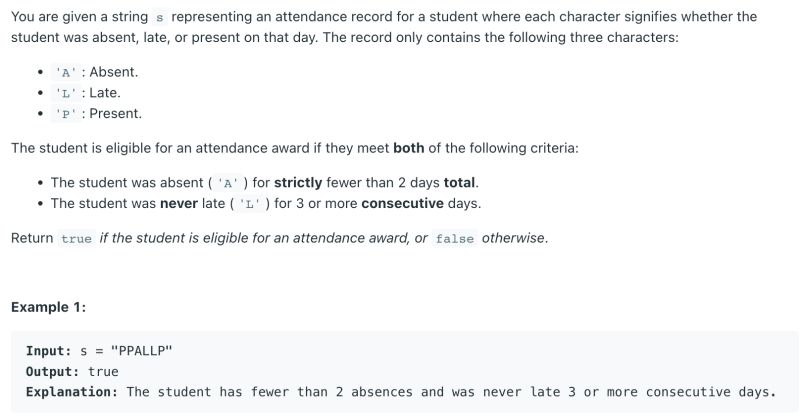Click the true value after Output
800x420 pixels.
(103, 372)
